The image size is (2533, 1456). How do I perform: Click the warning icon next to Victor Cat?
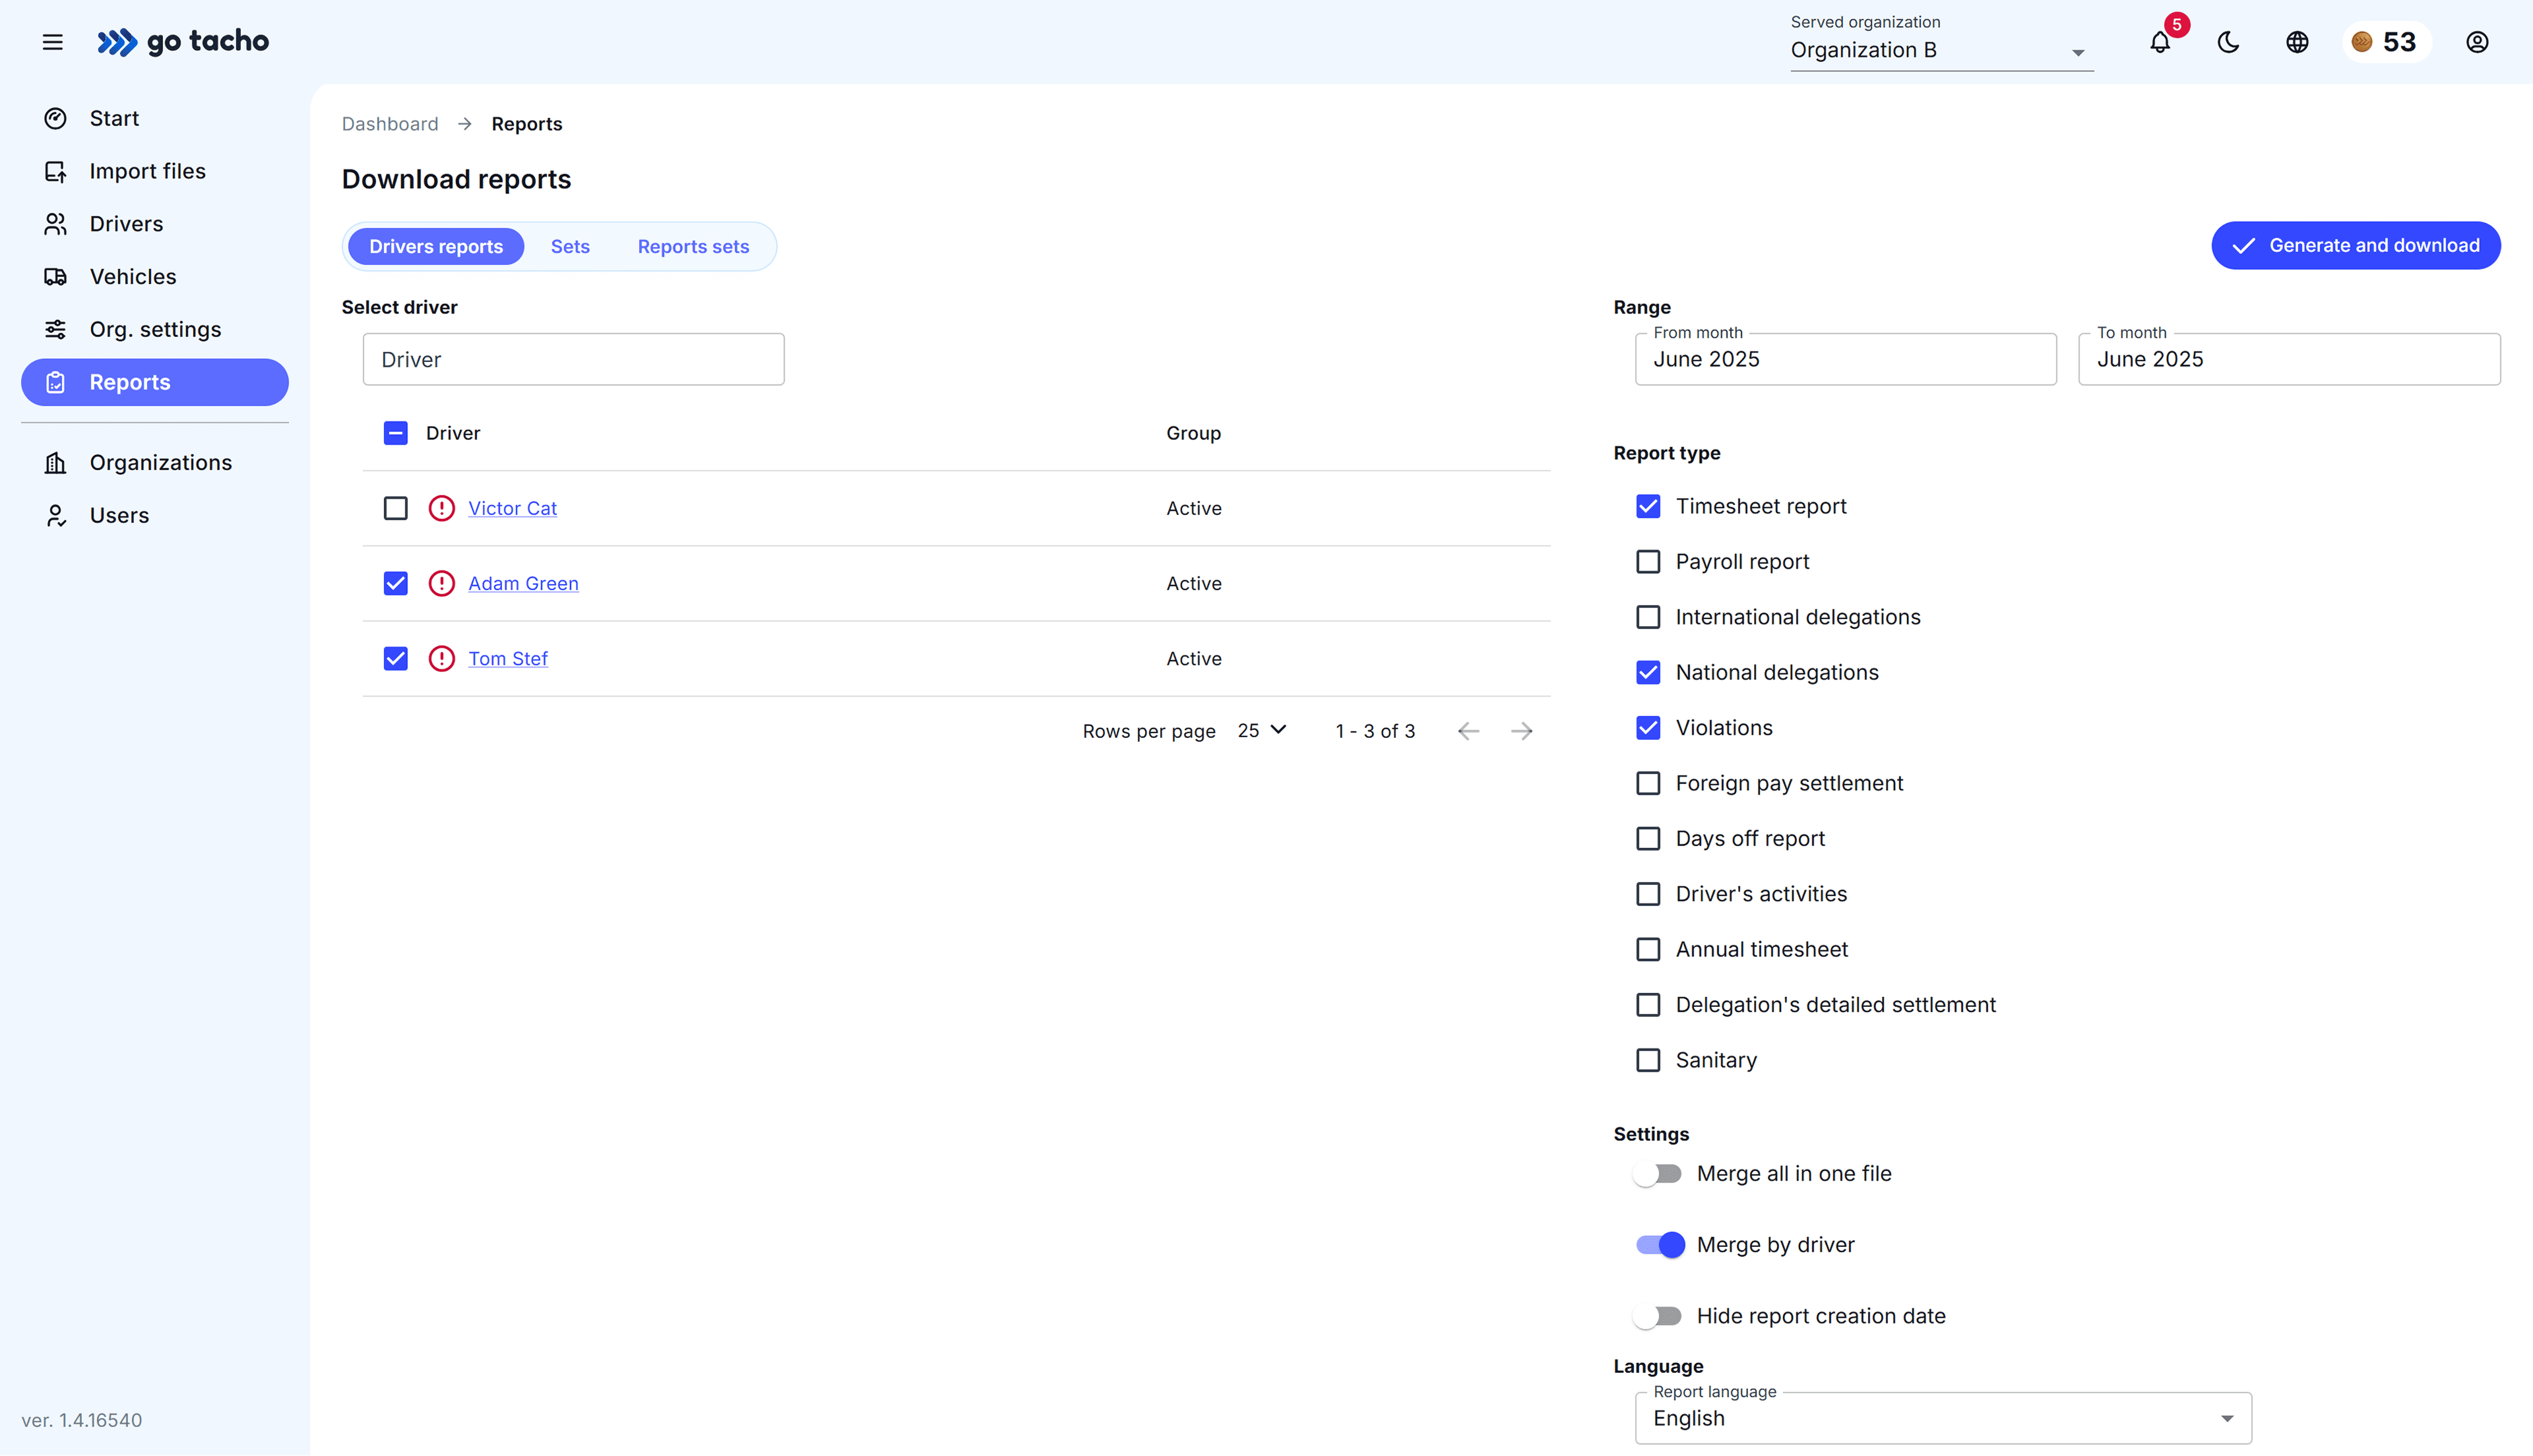pos(441,508)
